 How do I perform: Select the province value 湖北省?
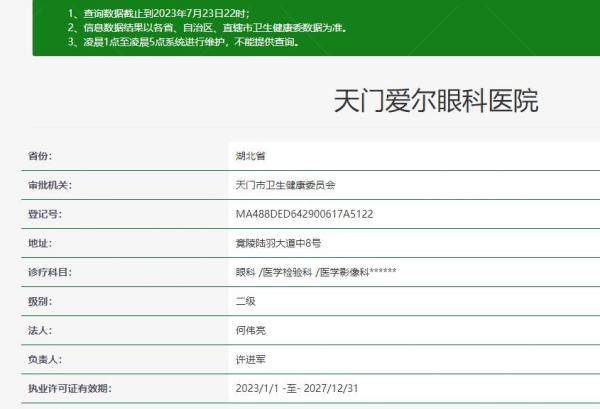pyautogui.click(x=250, y=156)
